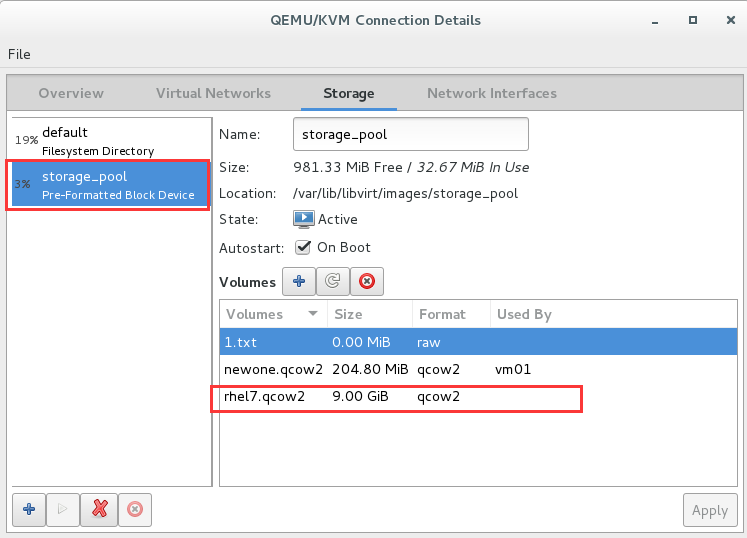Select the storage_pool entry in the pool list
The image size is (747, 538).
(x=110, y=185)
